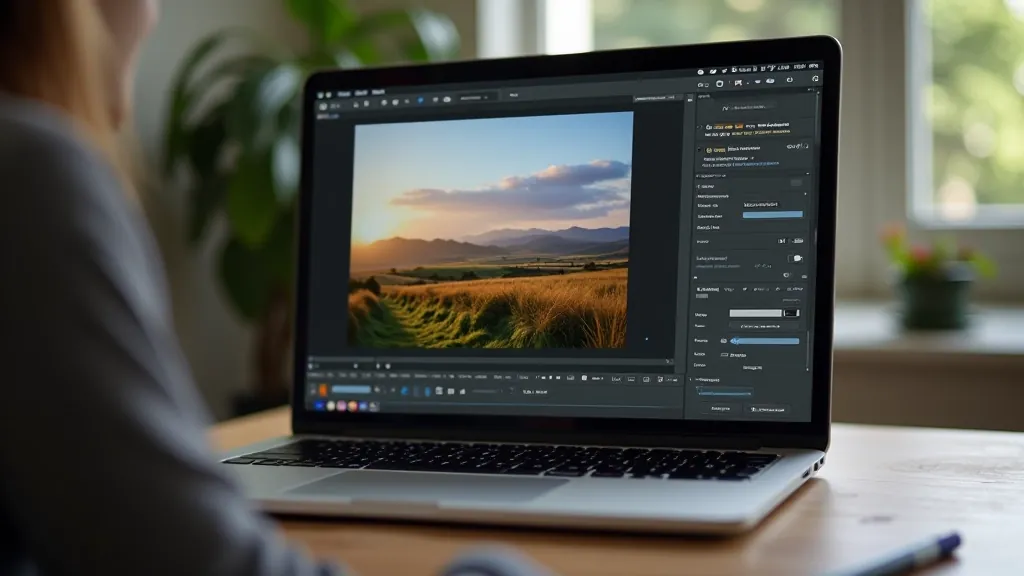Click the circular refresh icon in top-right toolbar
Image resolution: width=1024 pixels, height=576 pixels.
click(790, 80)
